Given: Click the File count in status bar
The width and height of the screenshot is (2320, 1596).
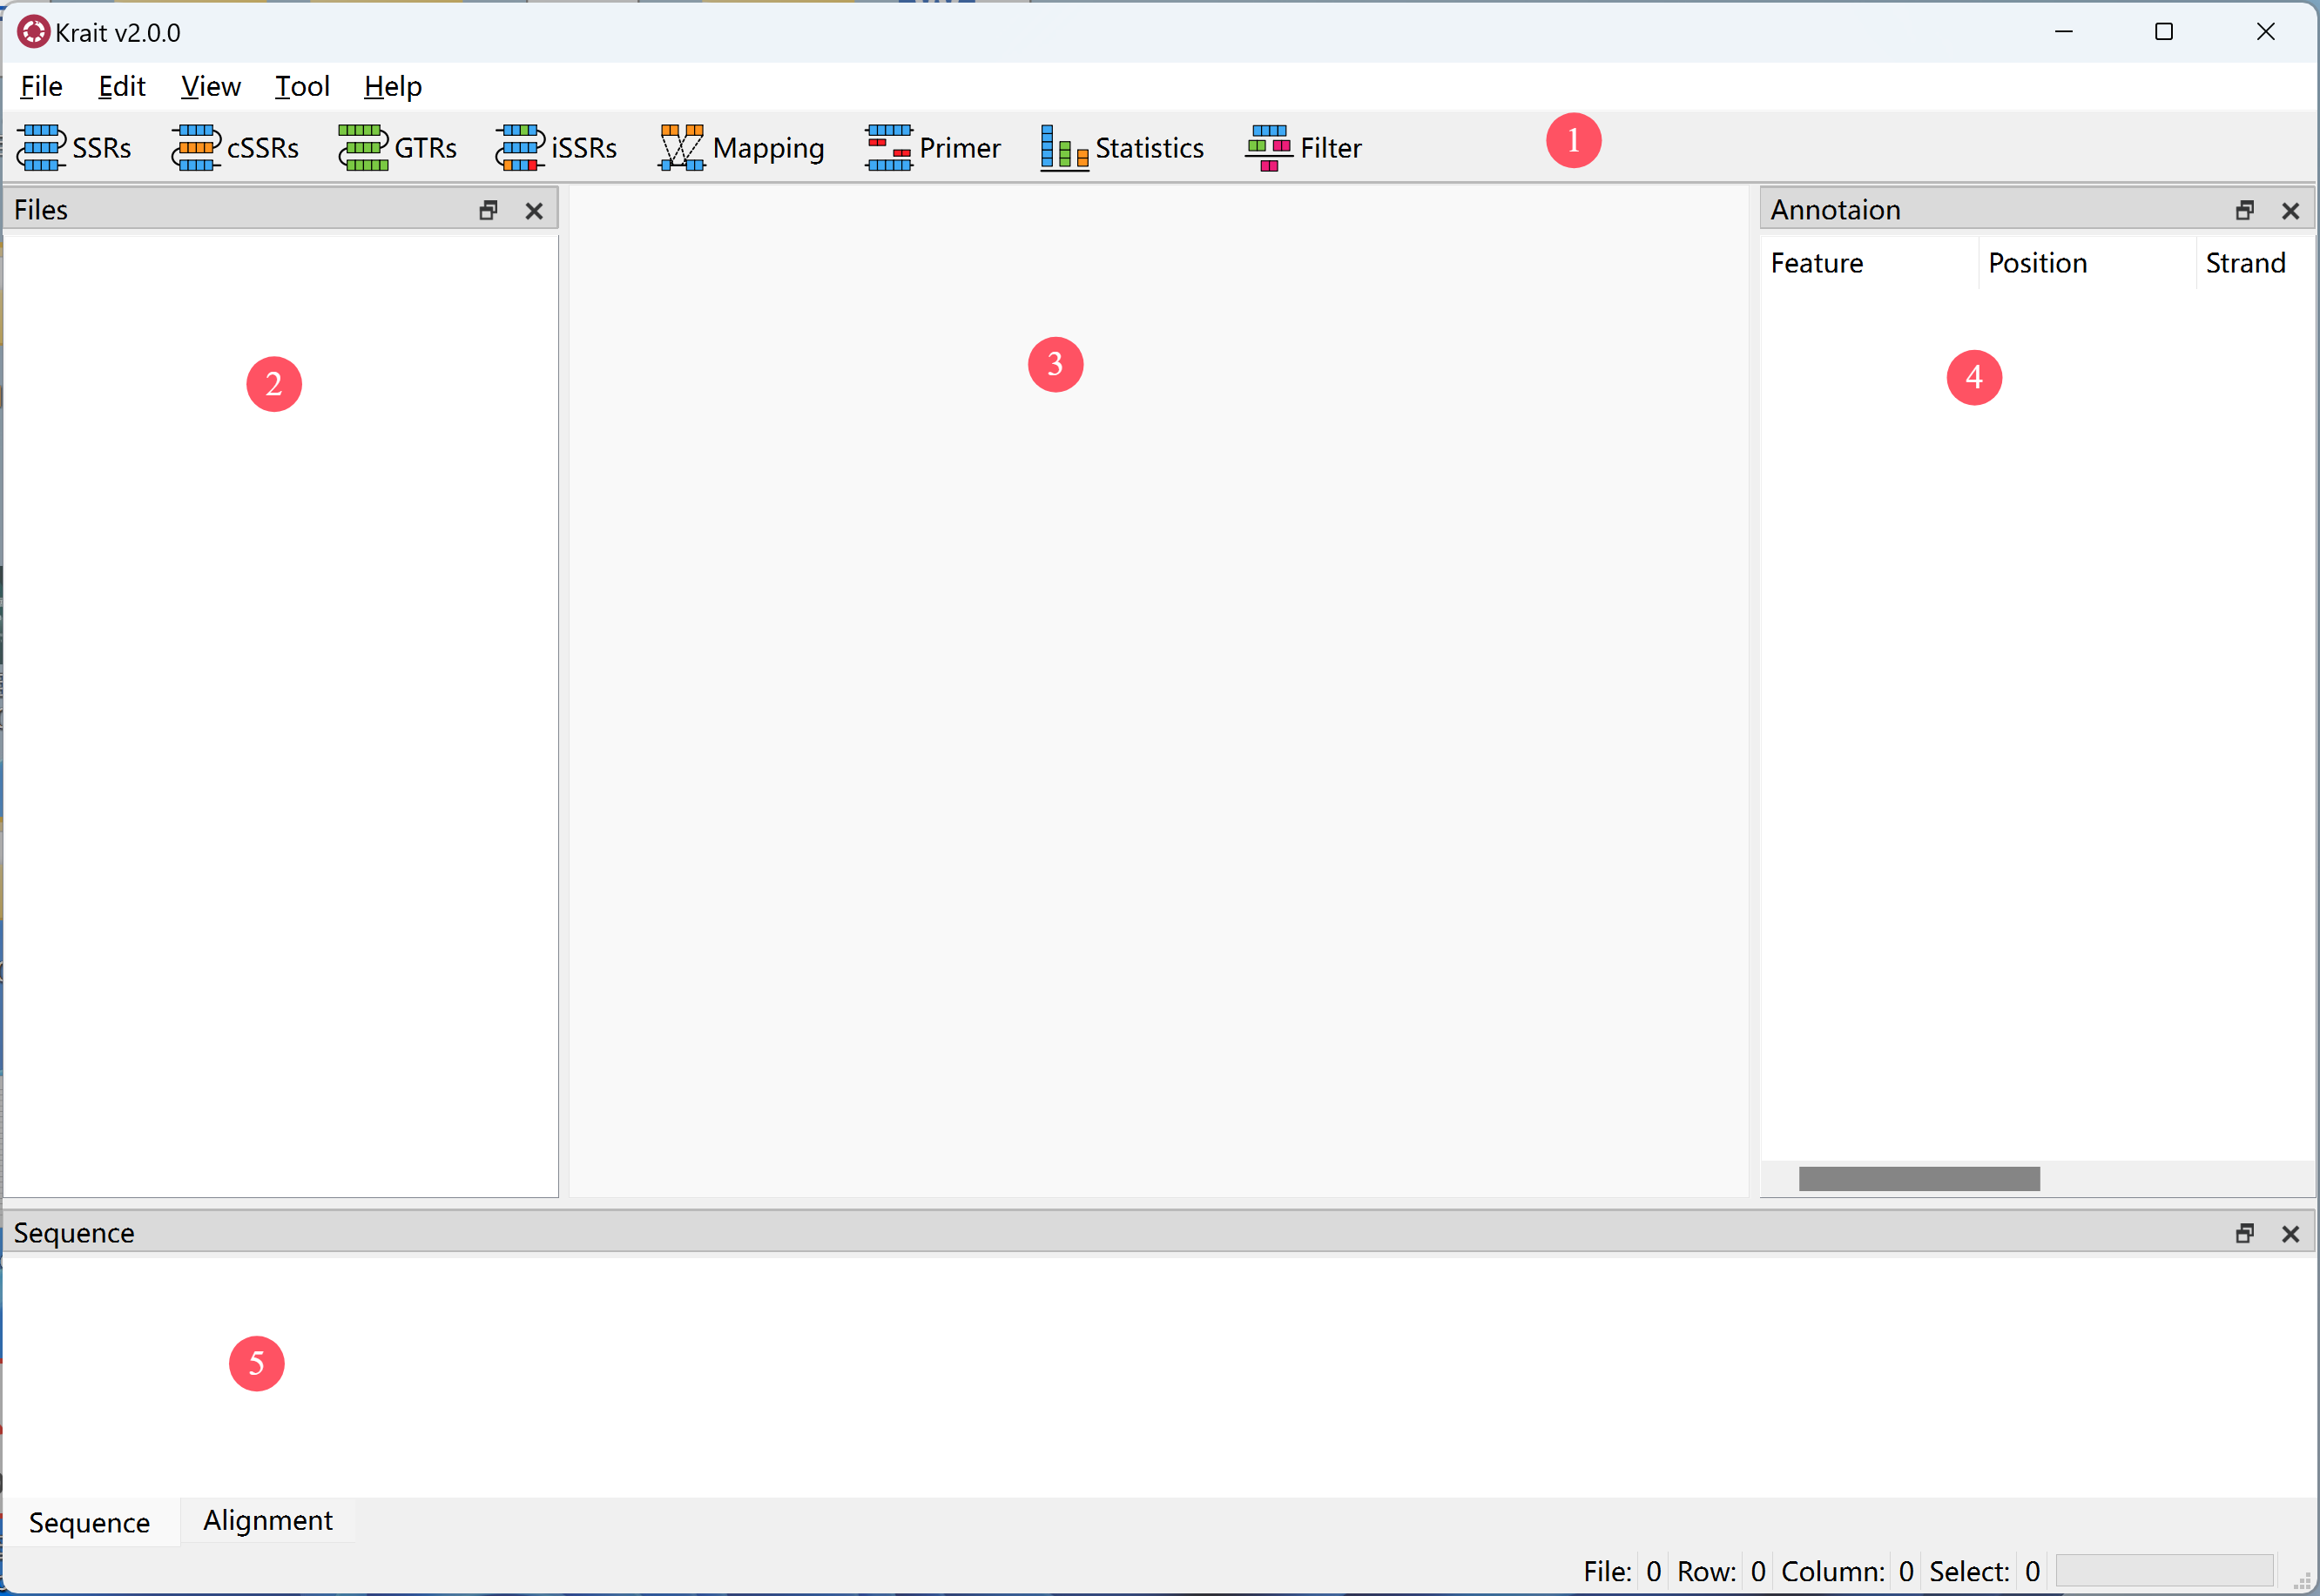Looking at the screenshot, I should 1654,1571.
